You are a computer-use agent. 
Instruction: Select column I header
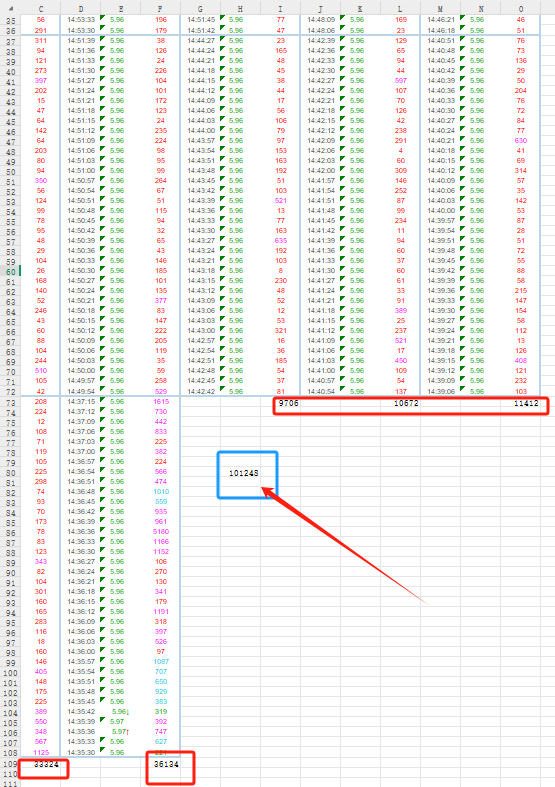tap(281, 9)
